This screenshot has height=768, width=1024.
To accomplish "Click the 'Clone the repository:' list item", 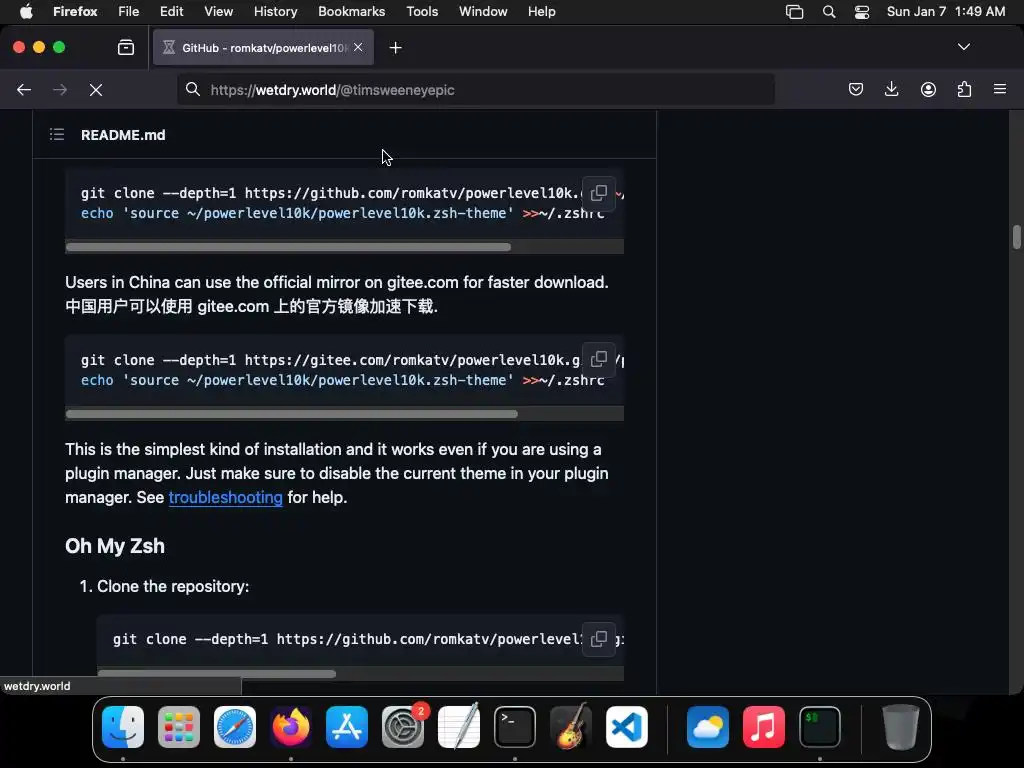I will (x=172, y=586).
